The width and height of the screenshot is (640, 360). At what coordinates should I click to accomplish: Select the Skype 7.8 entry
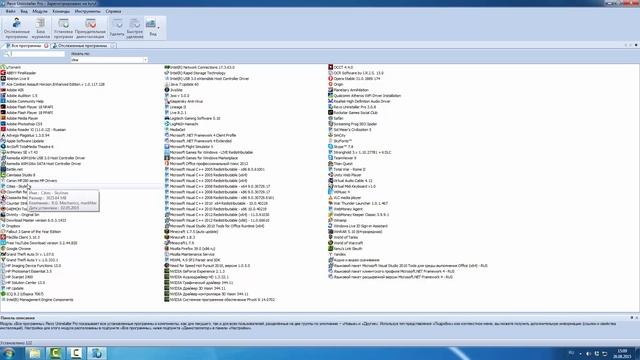[x=341, y=147]
